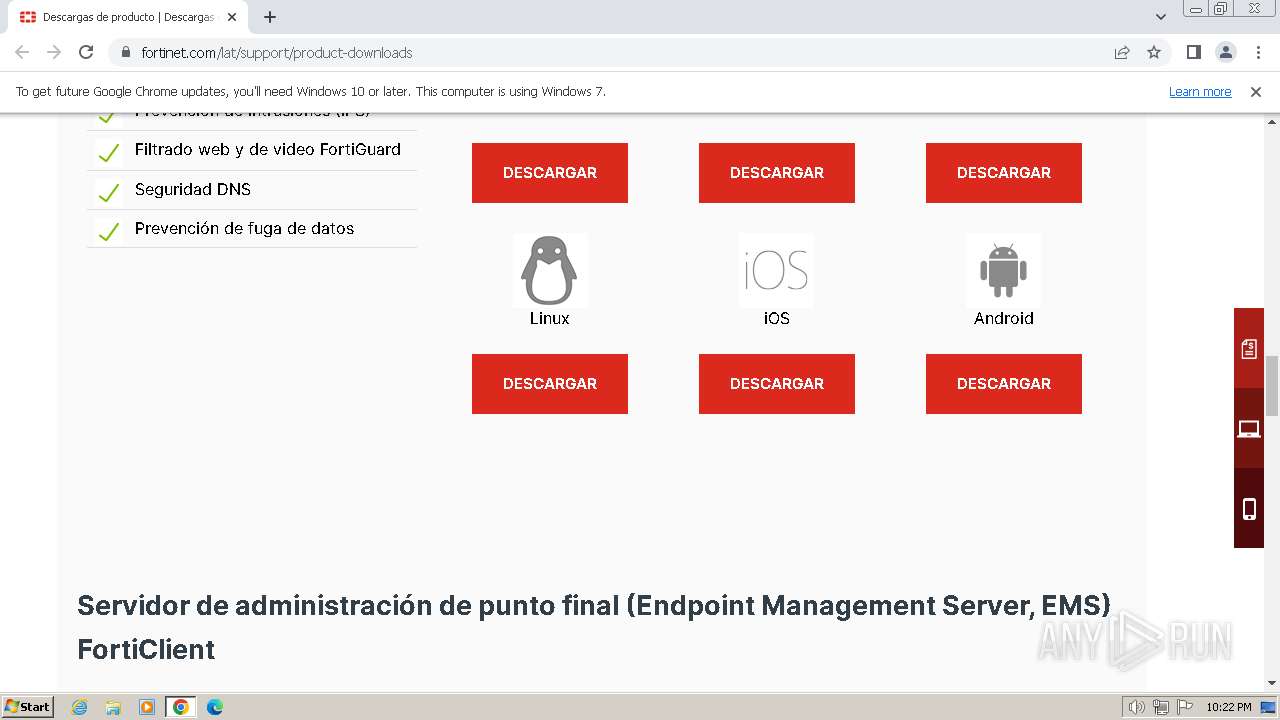Open the Chrome side panel icon
The width and height of the screenshot is (1280, 720).
1193,52
